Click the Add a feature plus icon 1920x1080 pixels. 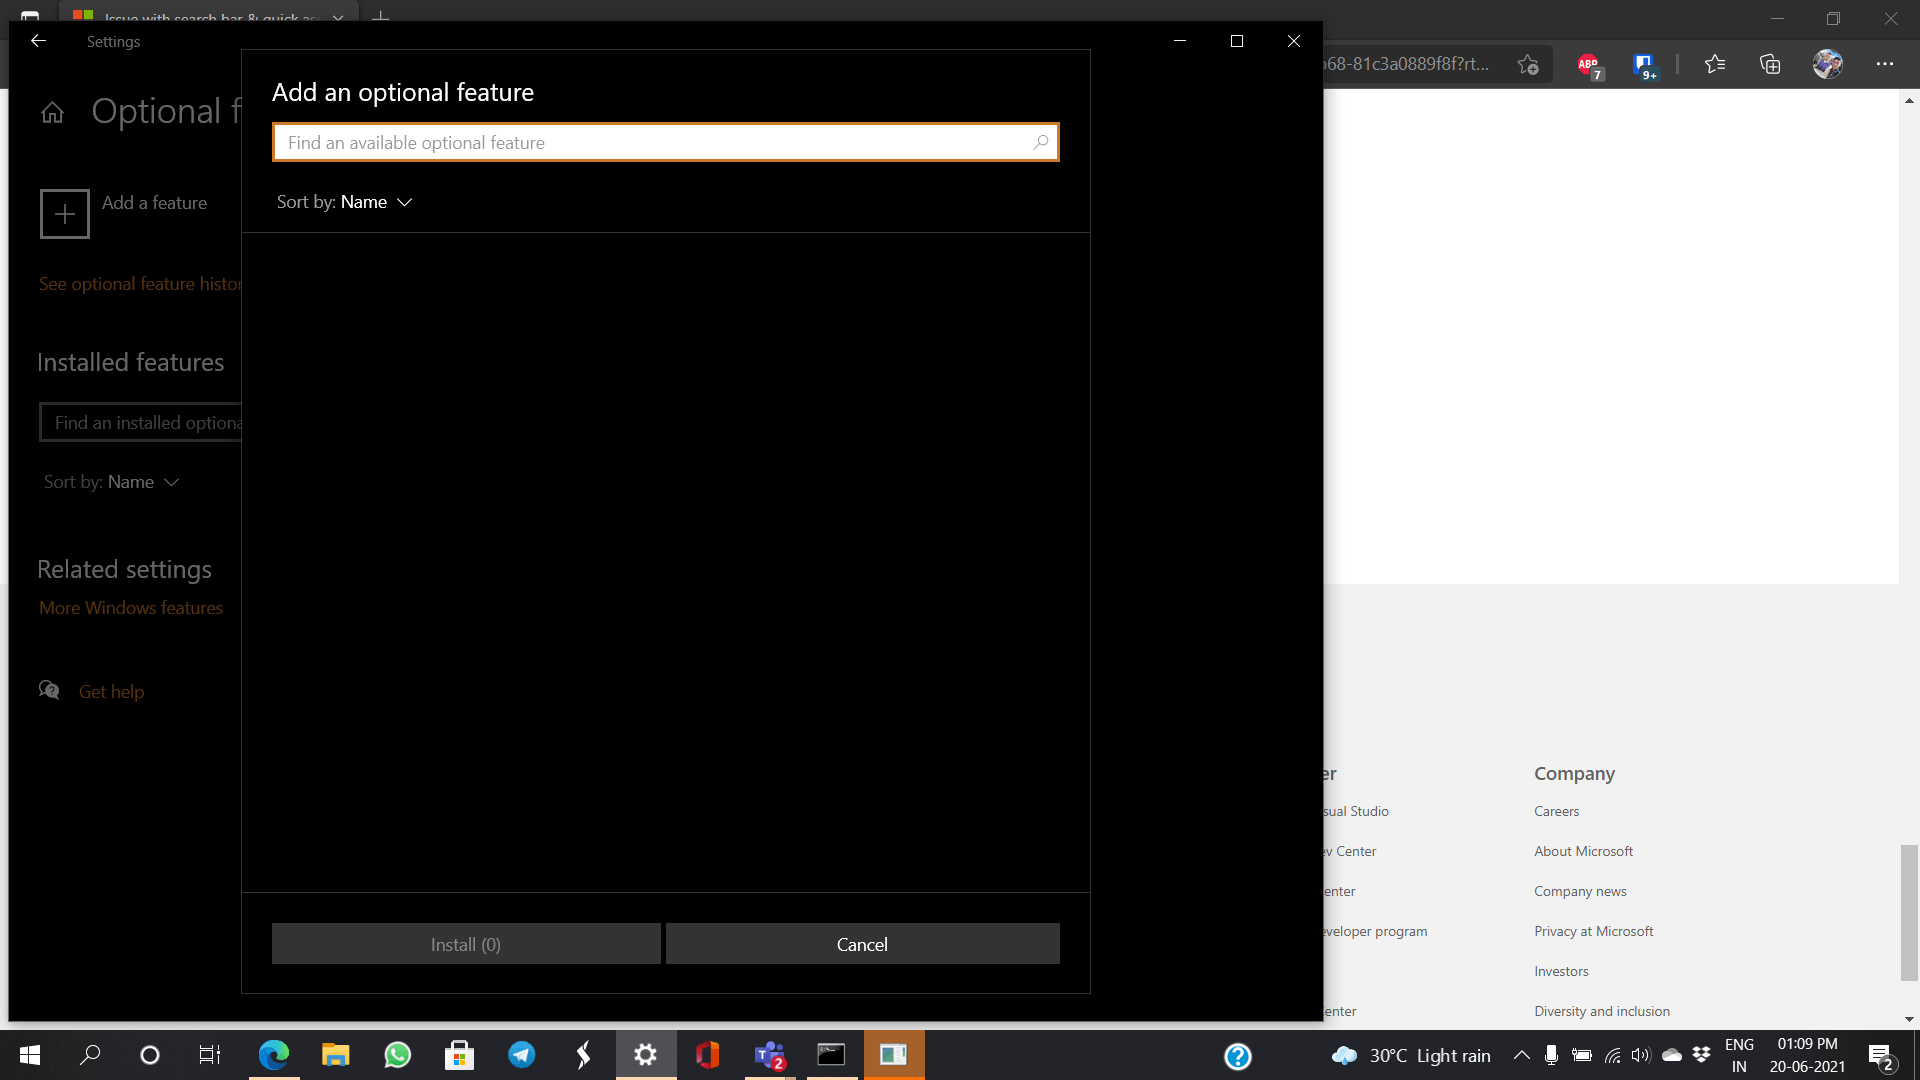65,214
